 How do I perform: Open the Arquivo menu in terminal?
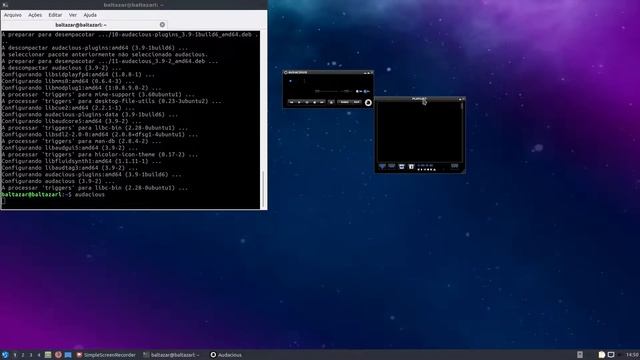[x=13, y=15]
